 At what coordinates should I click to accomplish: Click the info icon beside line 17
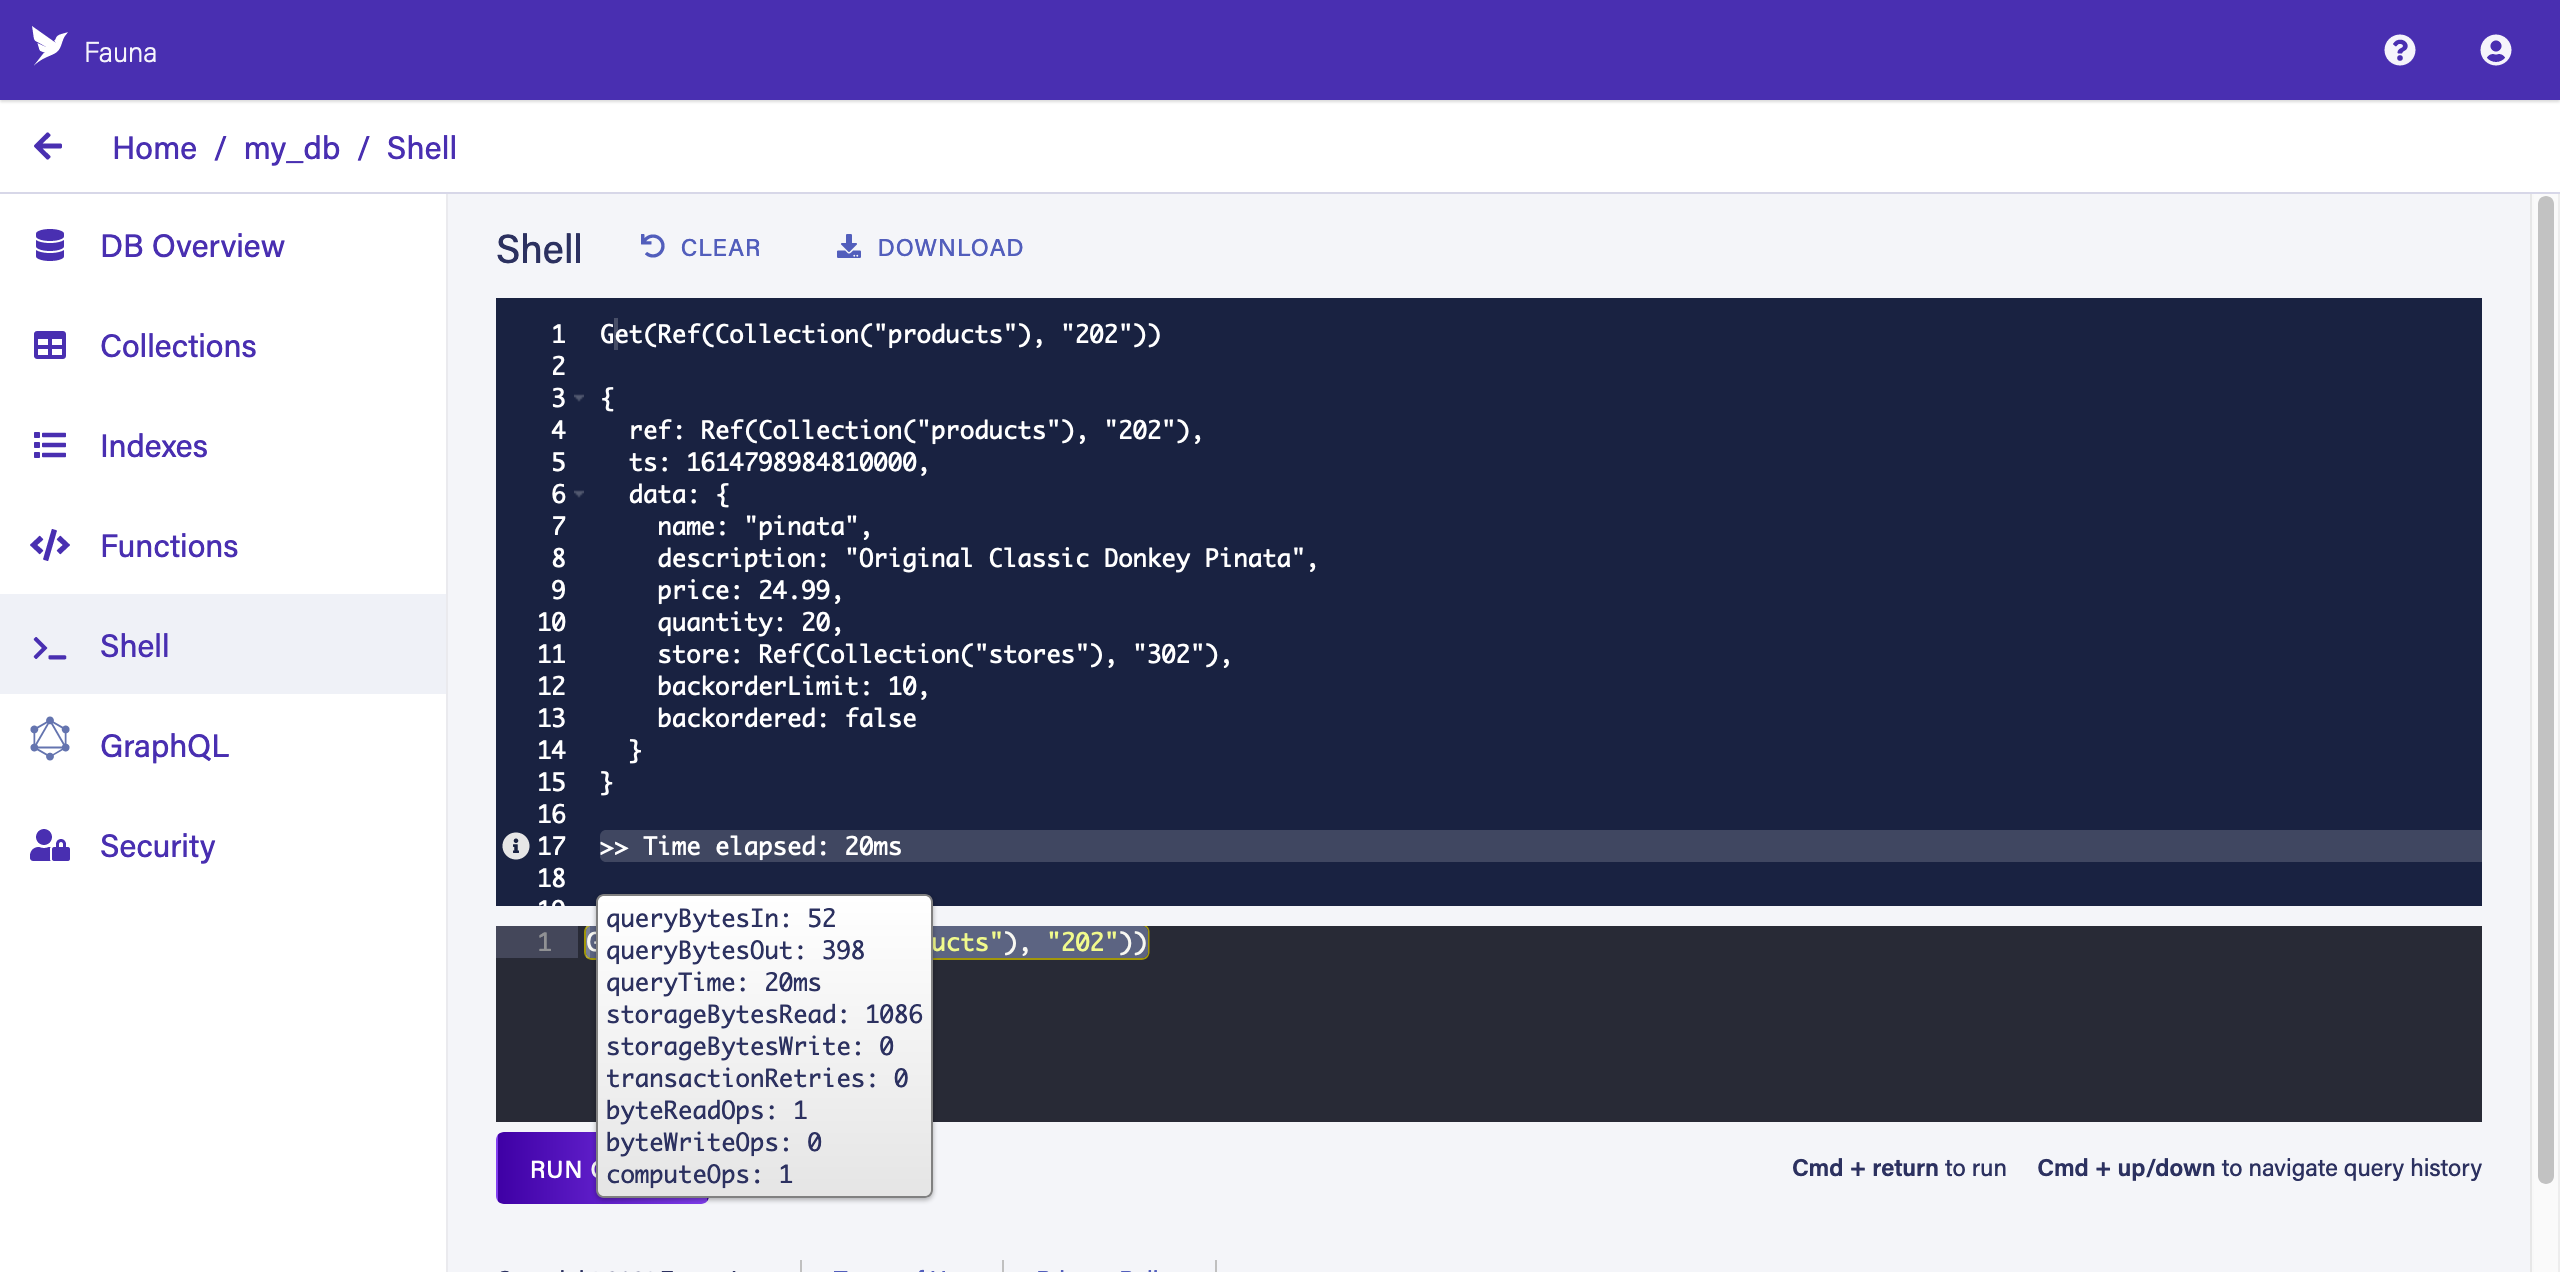tap(515, 846)
